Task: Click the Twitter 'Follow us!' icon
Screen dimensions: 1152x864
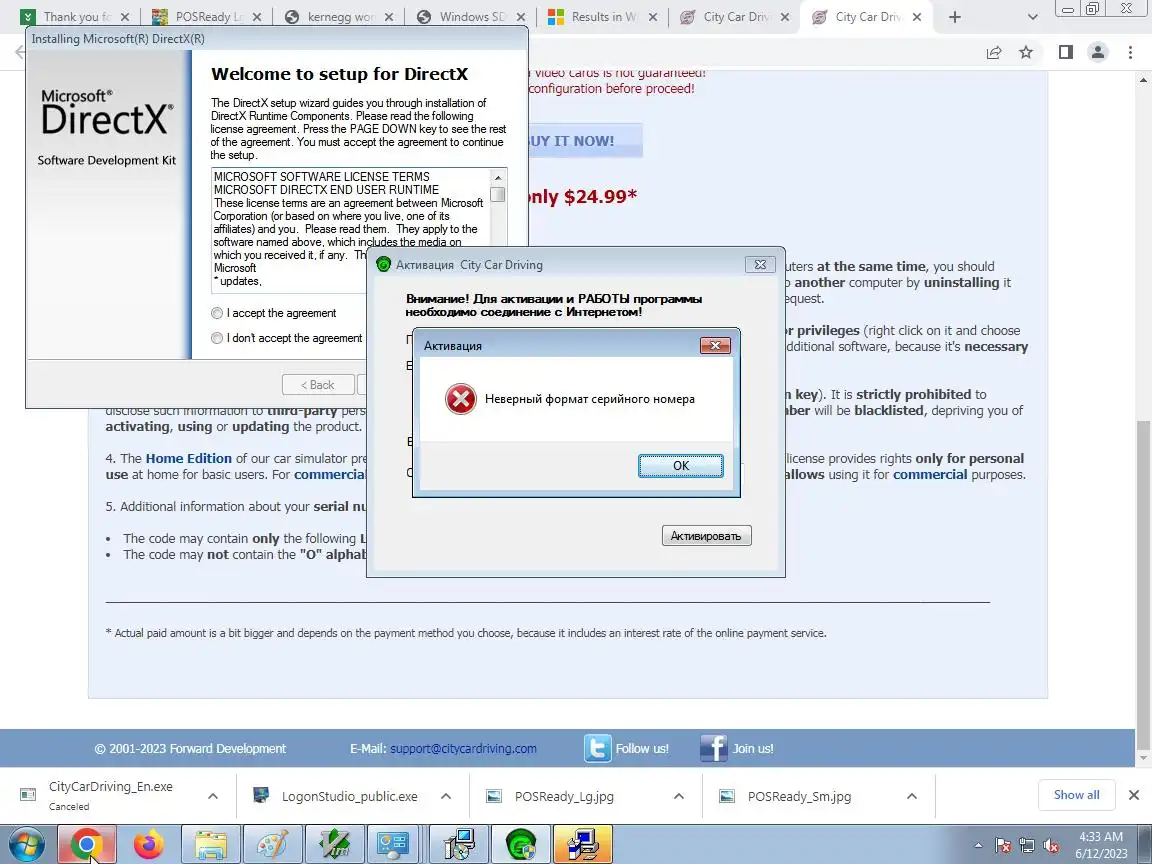Action: [x=597, y=748]
